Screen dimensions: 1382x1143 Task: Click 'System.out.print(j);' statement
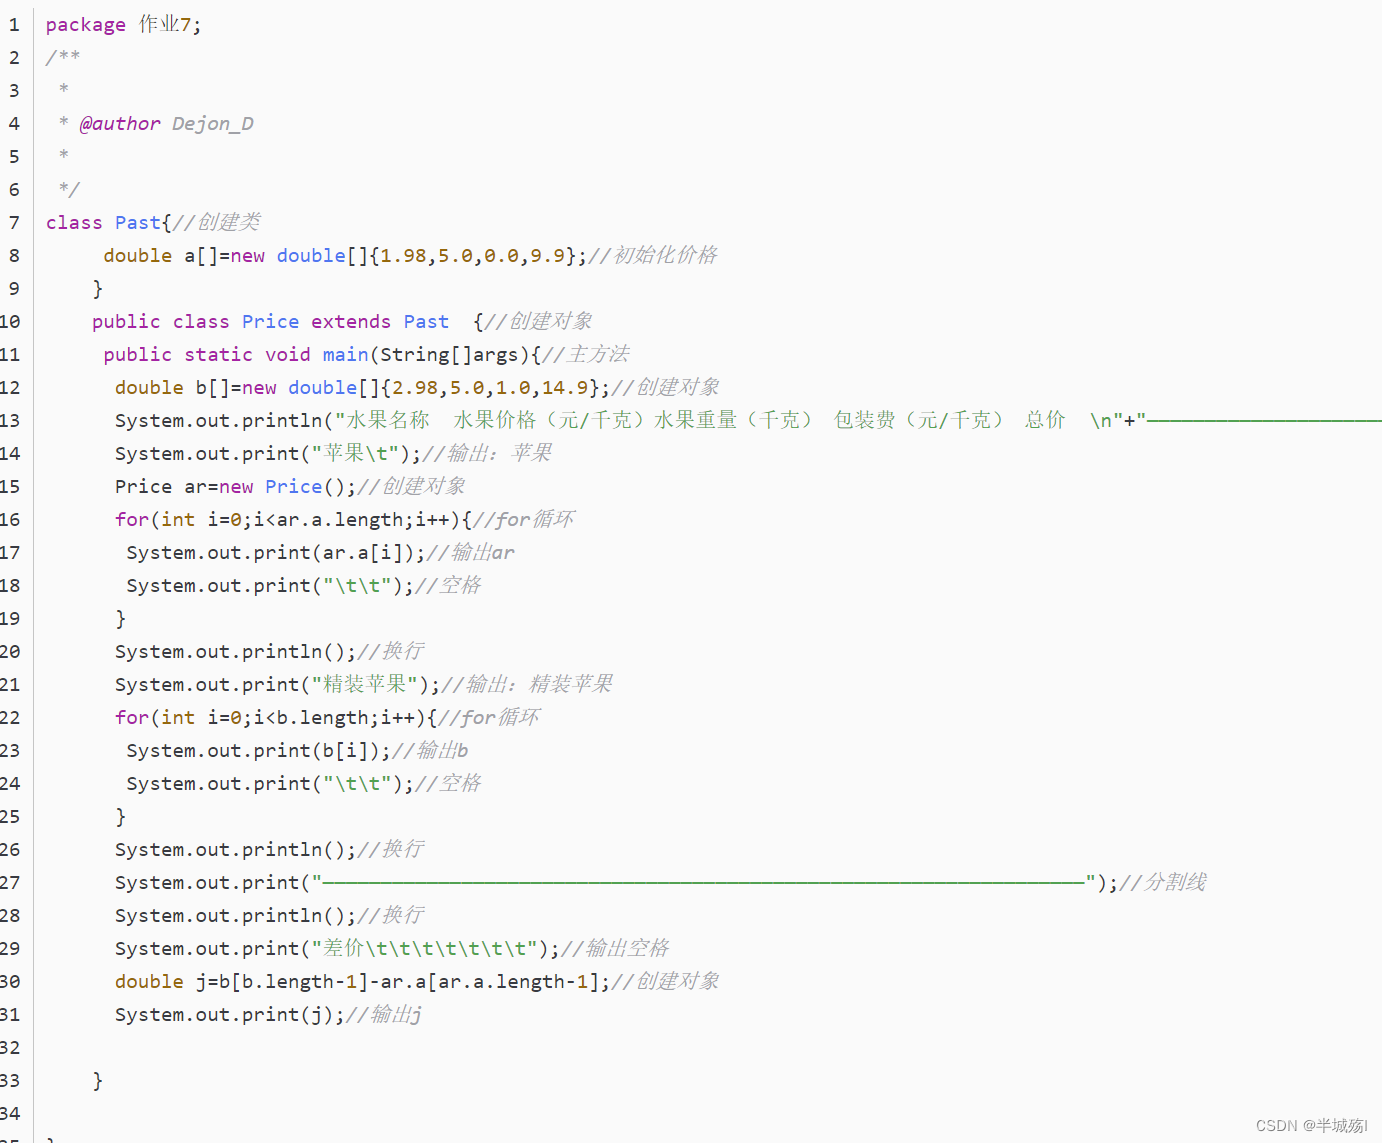click(x=229, y=1014)
